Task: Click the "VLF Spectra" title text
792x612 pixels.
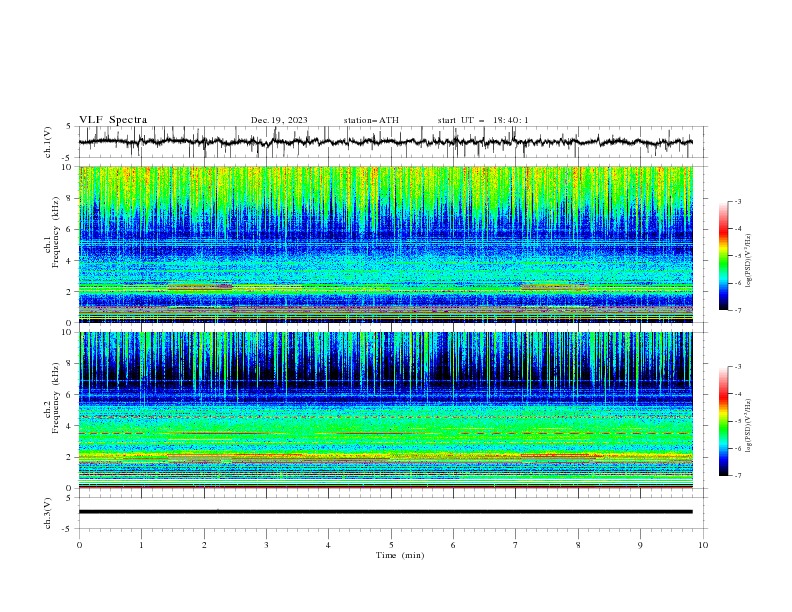Action: click(x=113, y=120)
